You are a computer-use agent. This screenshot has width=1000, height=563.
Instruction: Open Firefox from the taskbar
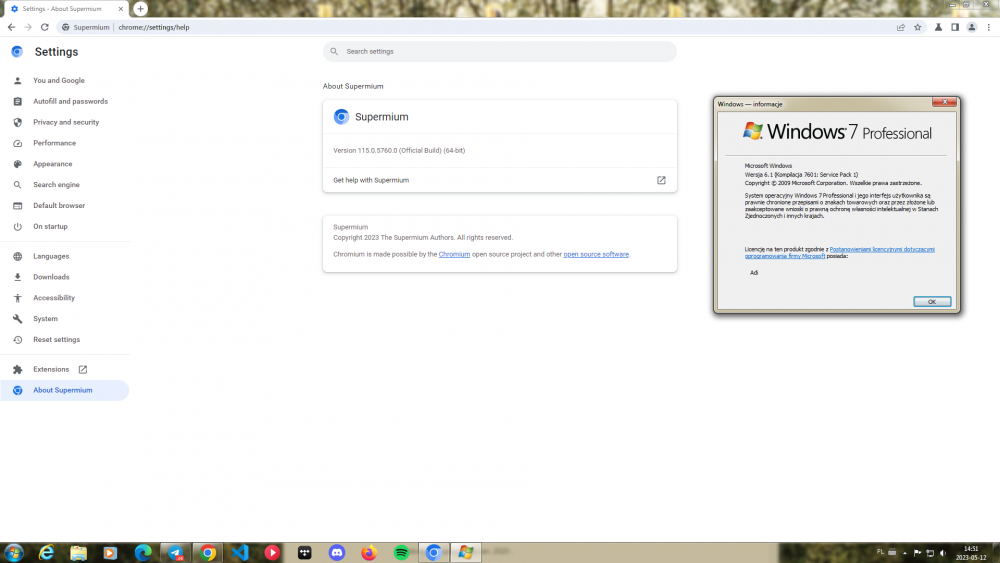tap(369, 552)
